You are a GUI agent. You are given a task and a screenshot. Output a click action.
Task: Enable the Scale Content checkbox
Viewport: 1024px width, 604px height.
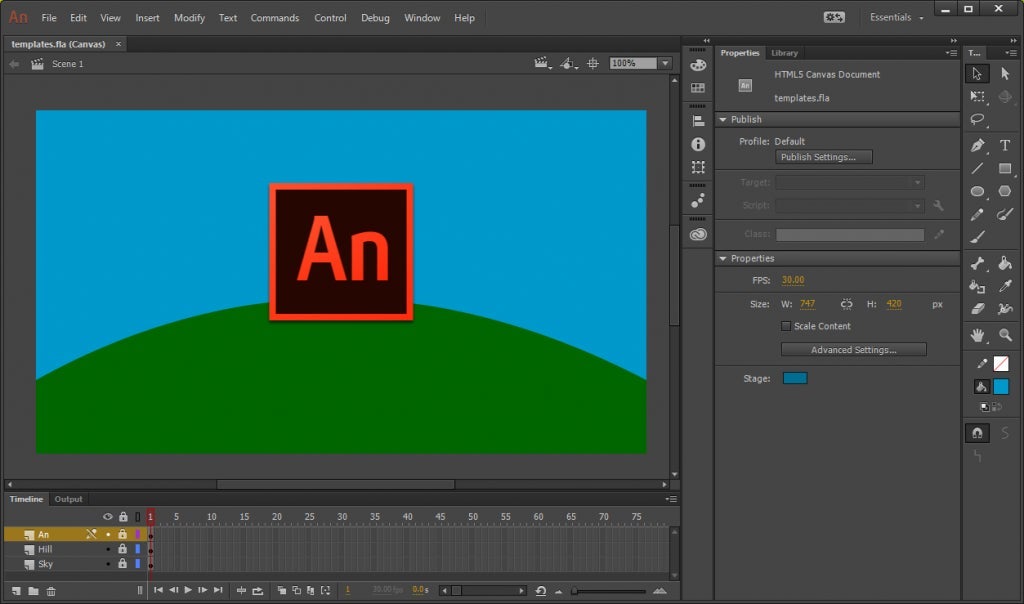(786, 326)
